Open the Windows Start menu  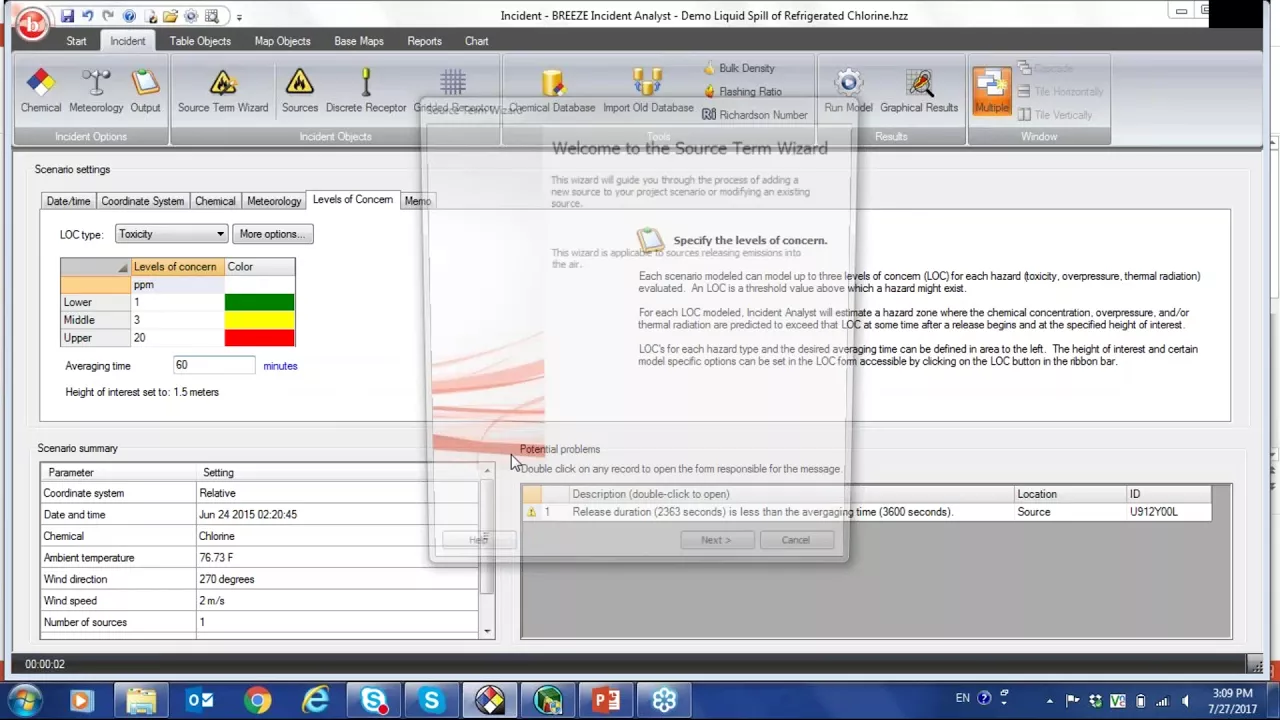click(x=24, y=700)
